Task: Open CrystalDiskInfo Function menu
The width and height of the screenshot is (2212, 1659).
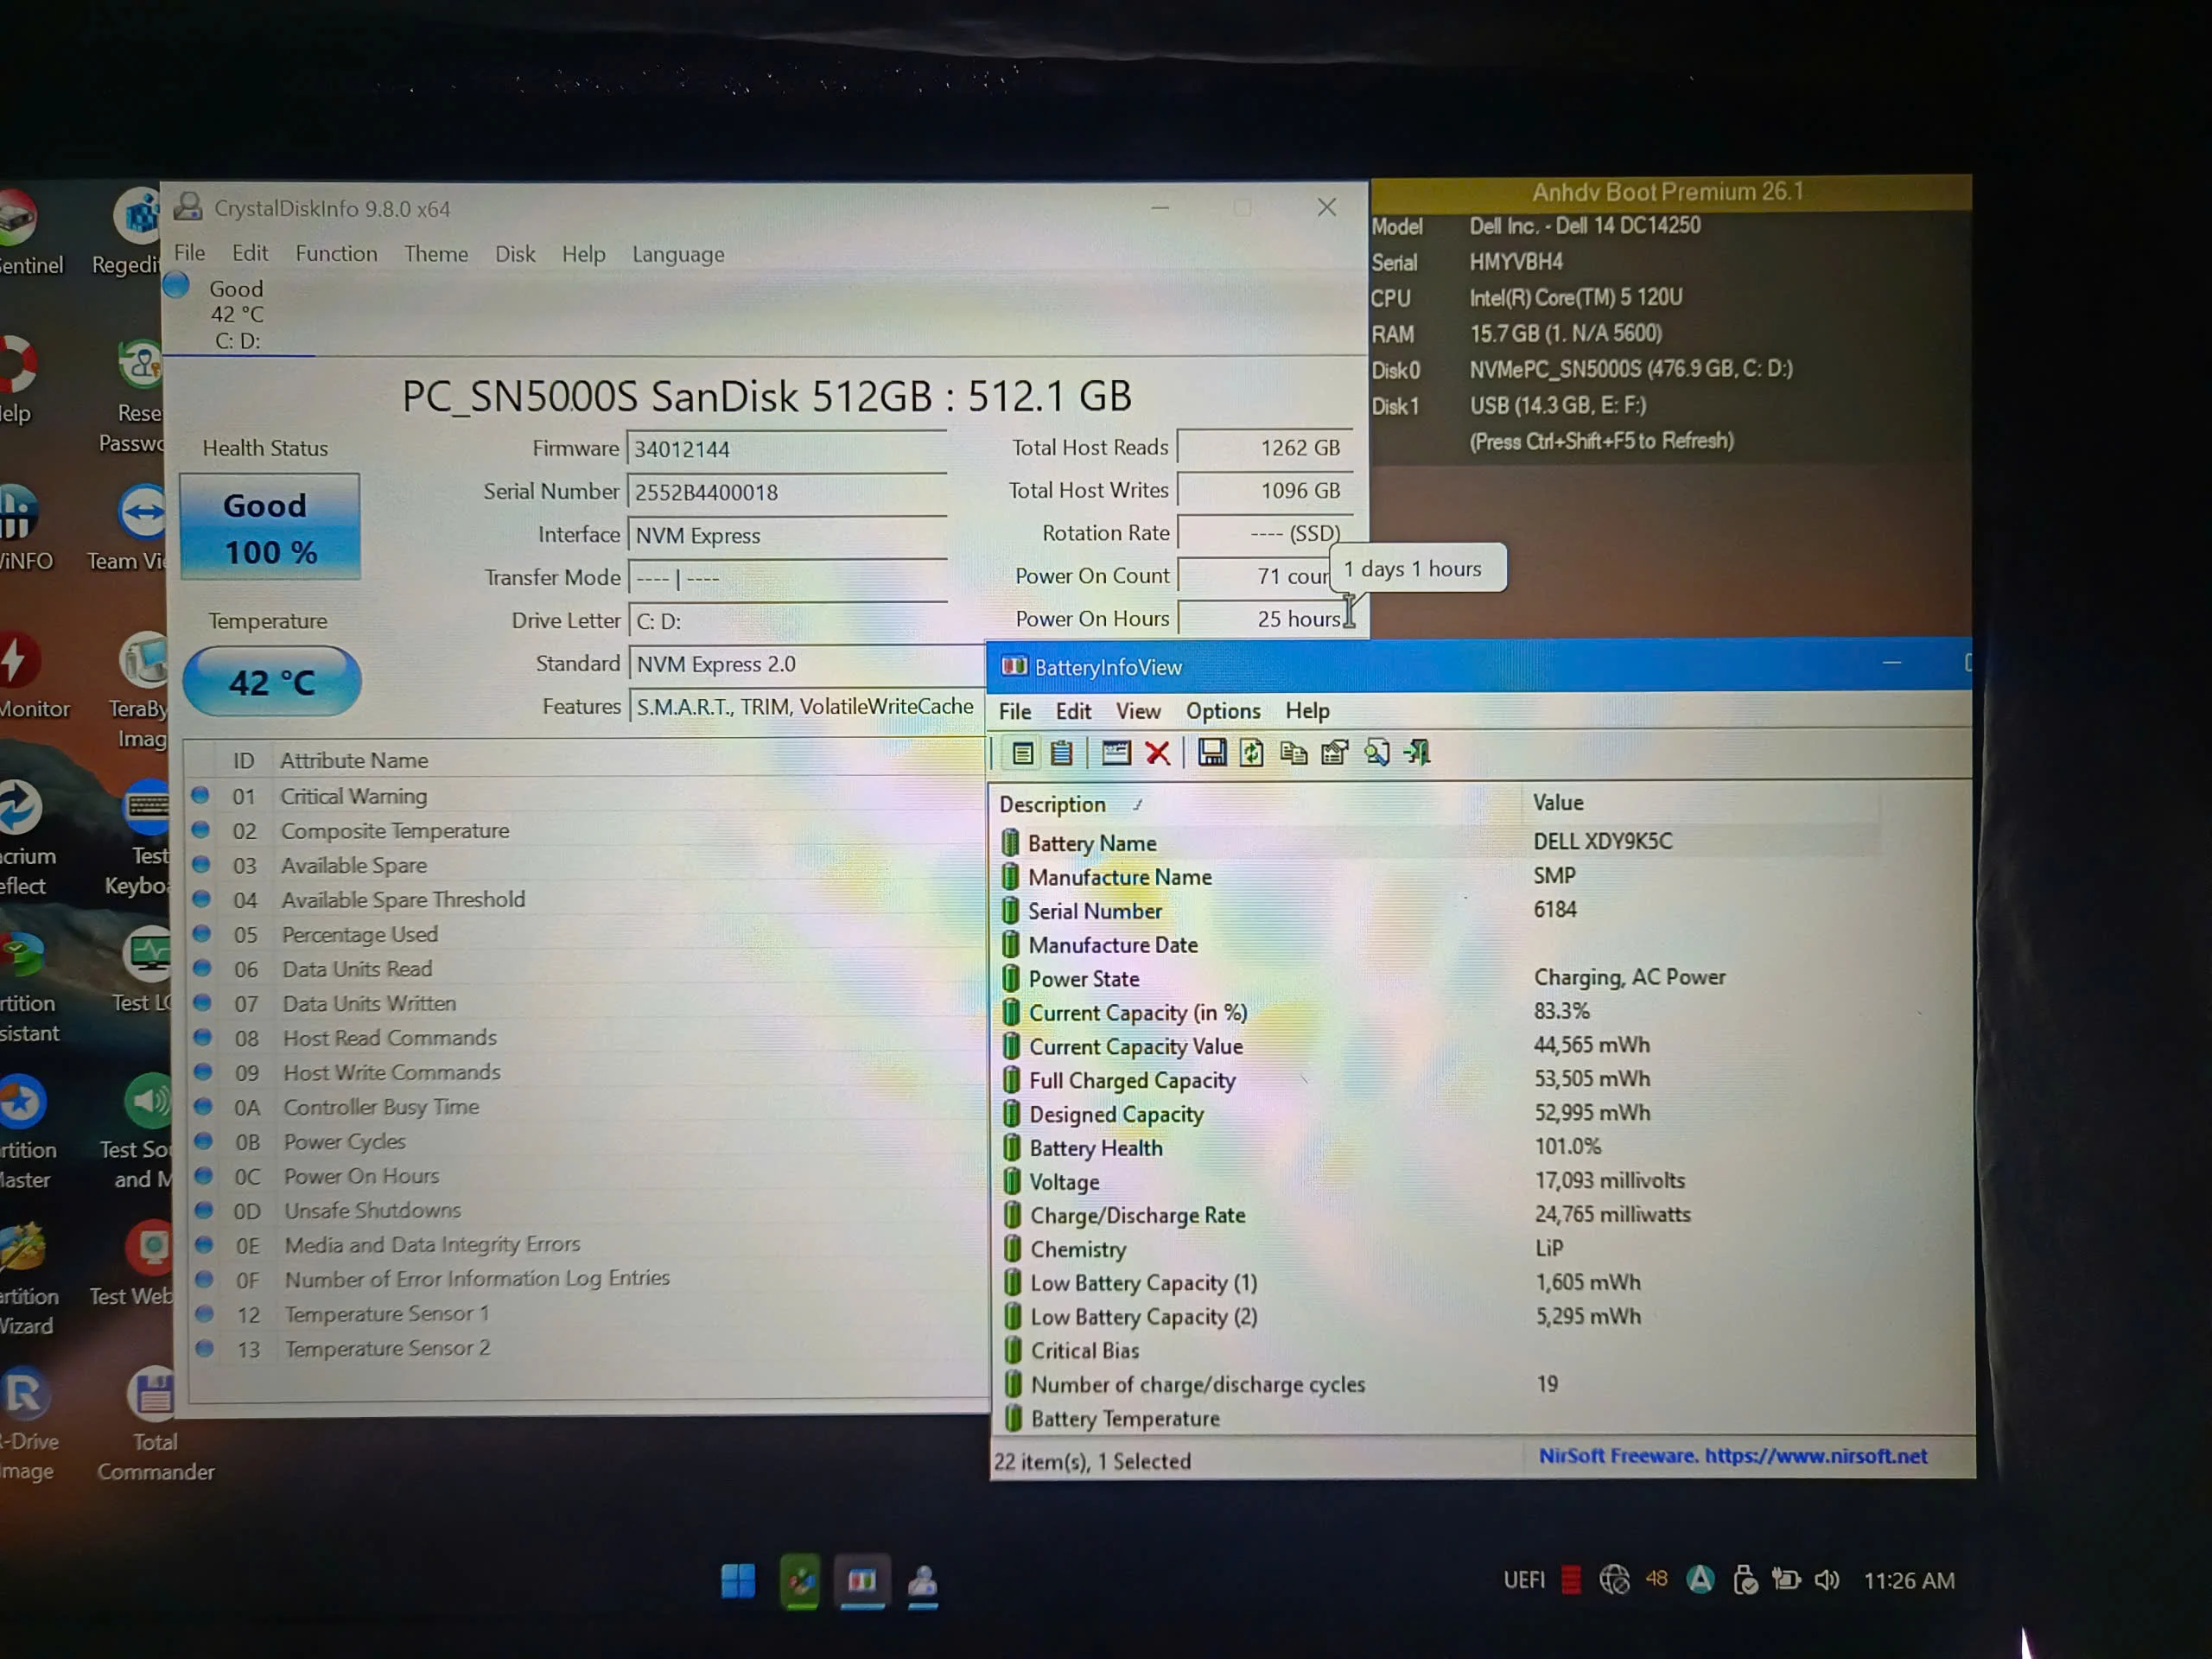Action: (x=336, y=254)
